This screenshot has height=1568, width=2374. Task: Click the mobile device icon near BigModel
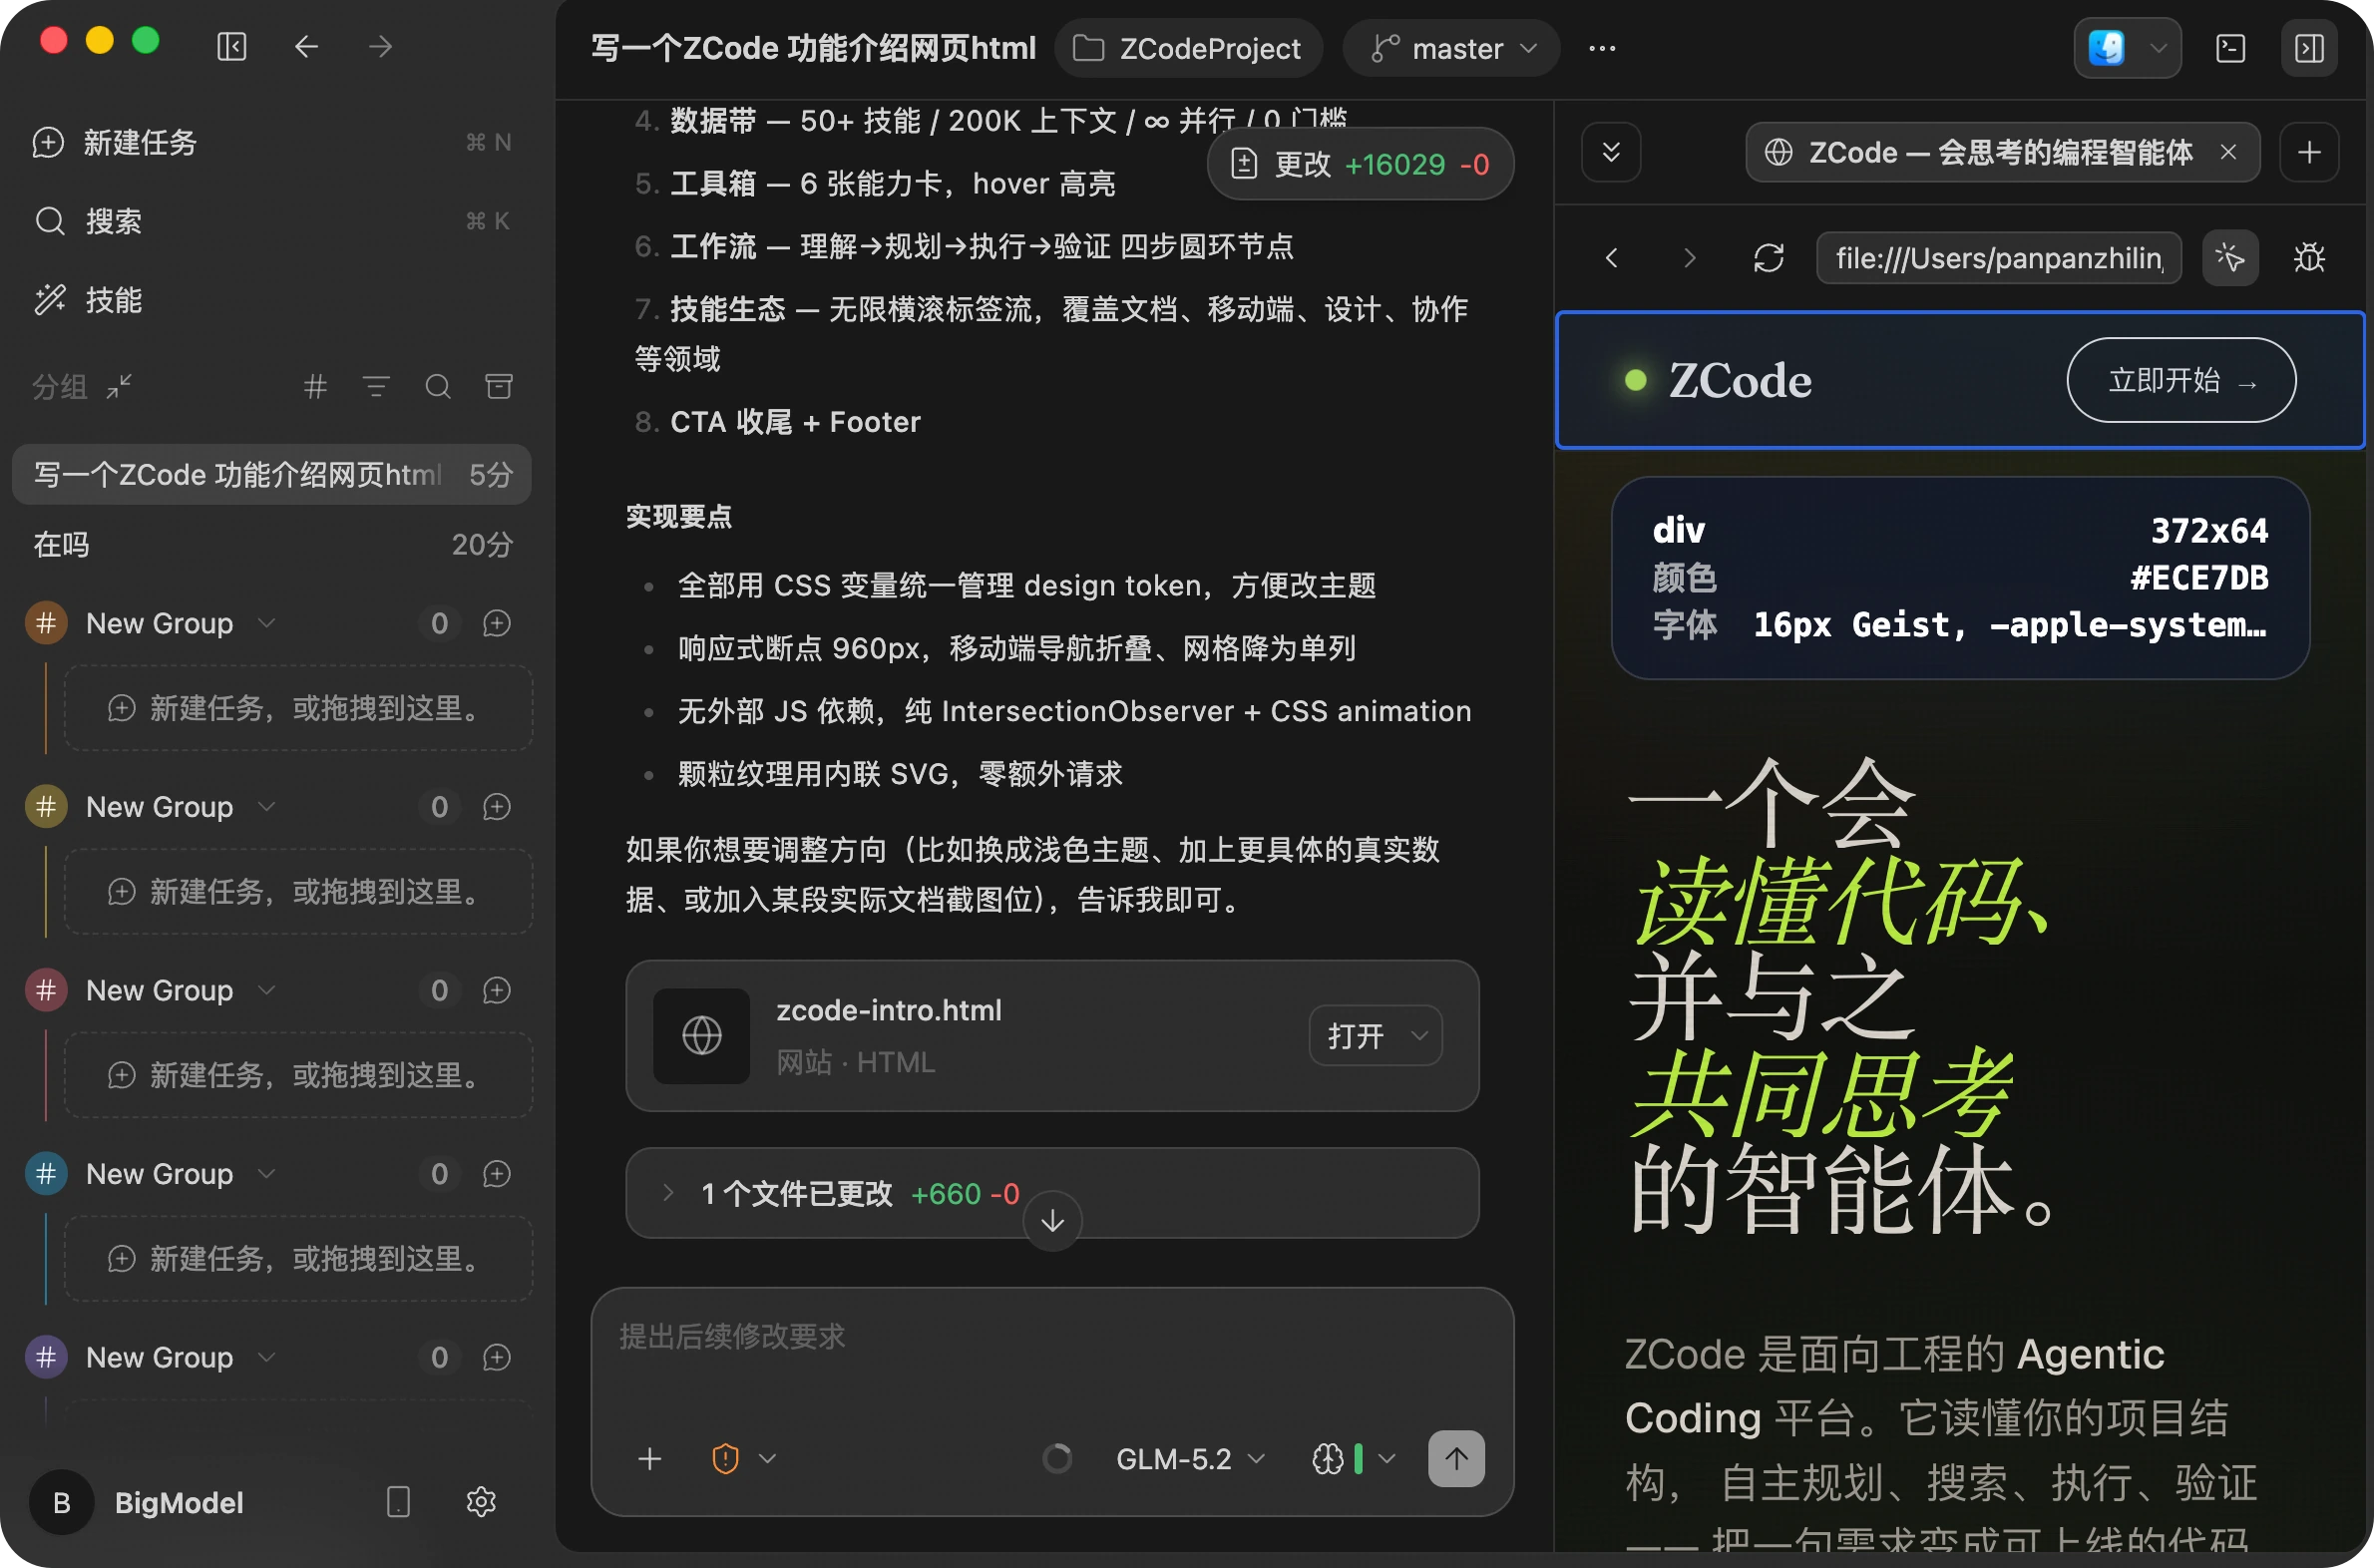398,1502
